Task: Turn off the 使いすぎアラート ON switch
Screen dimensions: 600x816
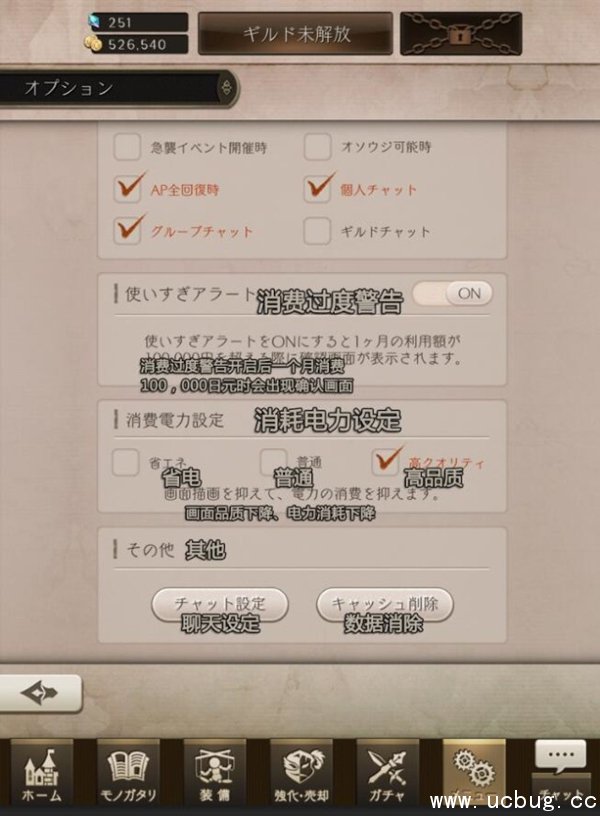Action: click(x=453, y=294)
